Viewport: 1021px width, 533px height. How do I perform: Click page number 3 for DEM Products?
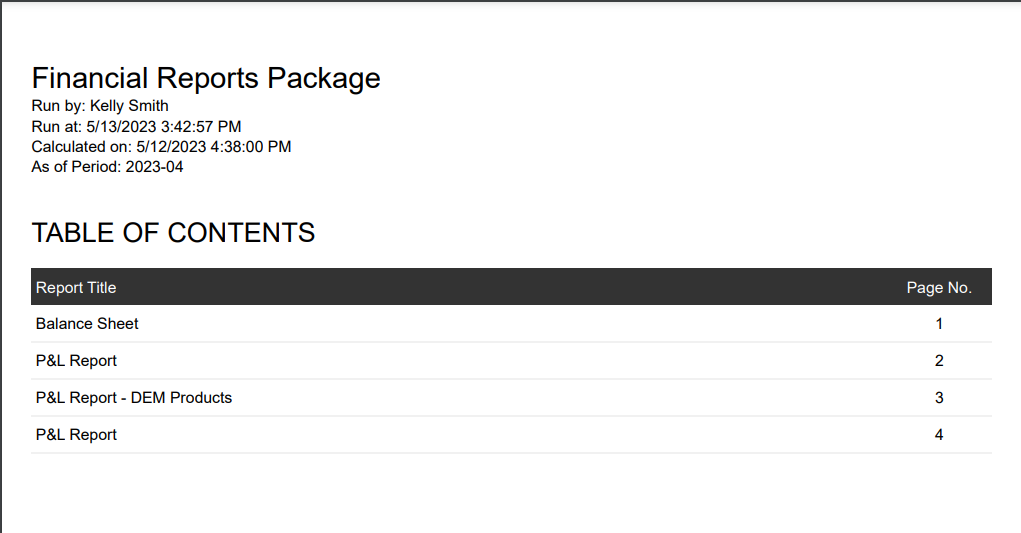[x=939, y=398]
